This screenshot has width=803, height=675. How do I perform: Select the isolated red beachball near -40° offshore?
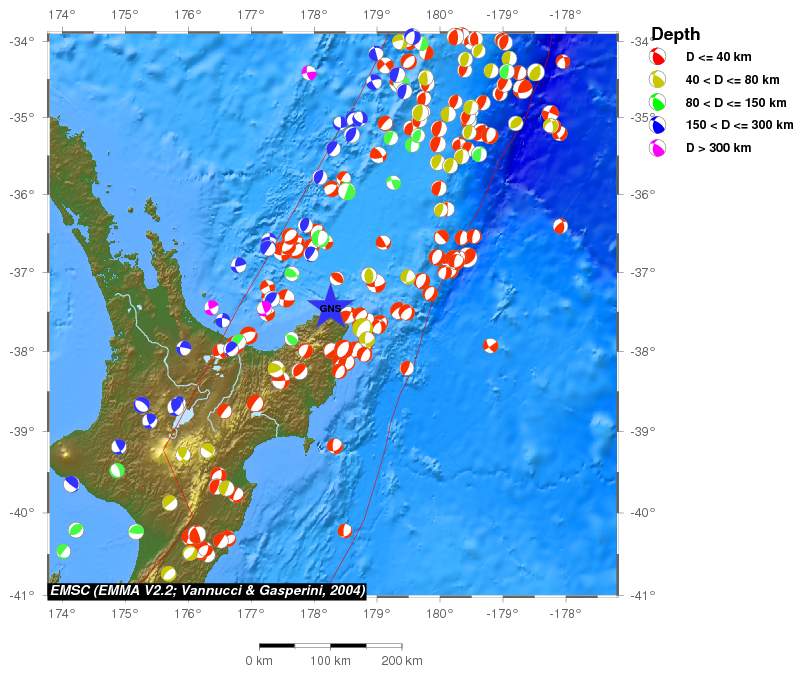pyautogui.click(x=345, y=530)
